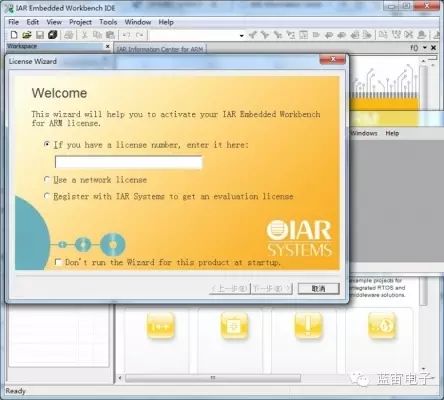Click the New Document toolbar icon
444x400 pixels.
pyautogui.click(x=14, y=35)
